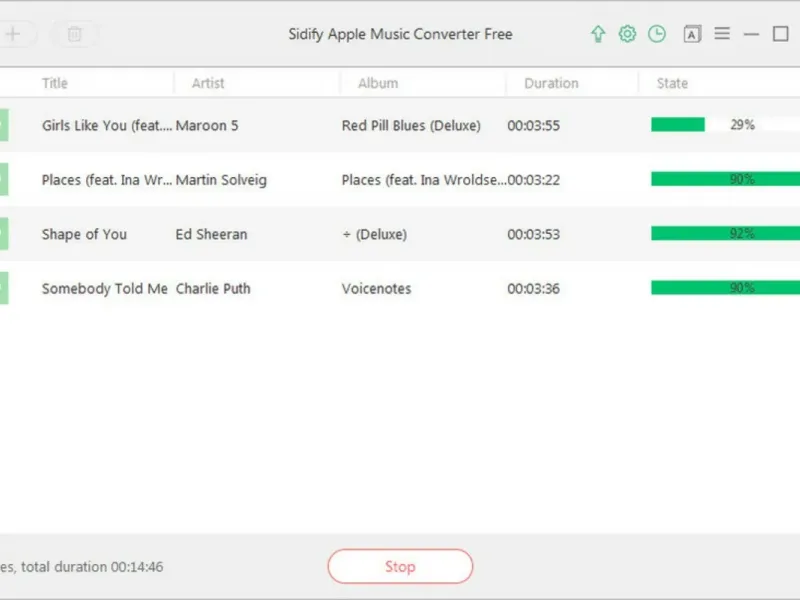
Task: Click the upgrade arrow icon
Action: click(x=598, y=34)
